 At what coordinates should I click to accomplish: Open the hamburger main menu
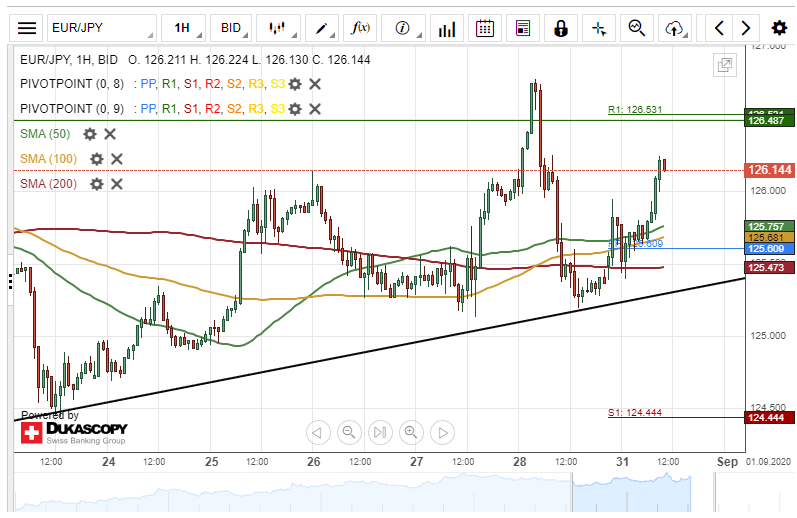[28, 28]
